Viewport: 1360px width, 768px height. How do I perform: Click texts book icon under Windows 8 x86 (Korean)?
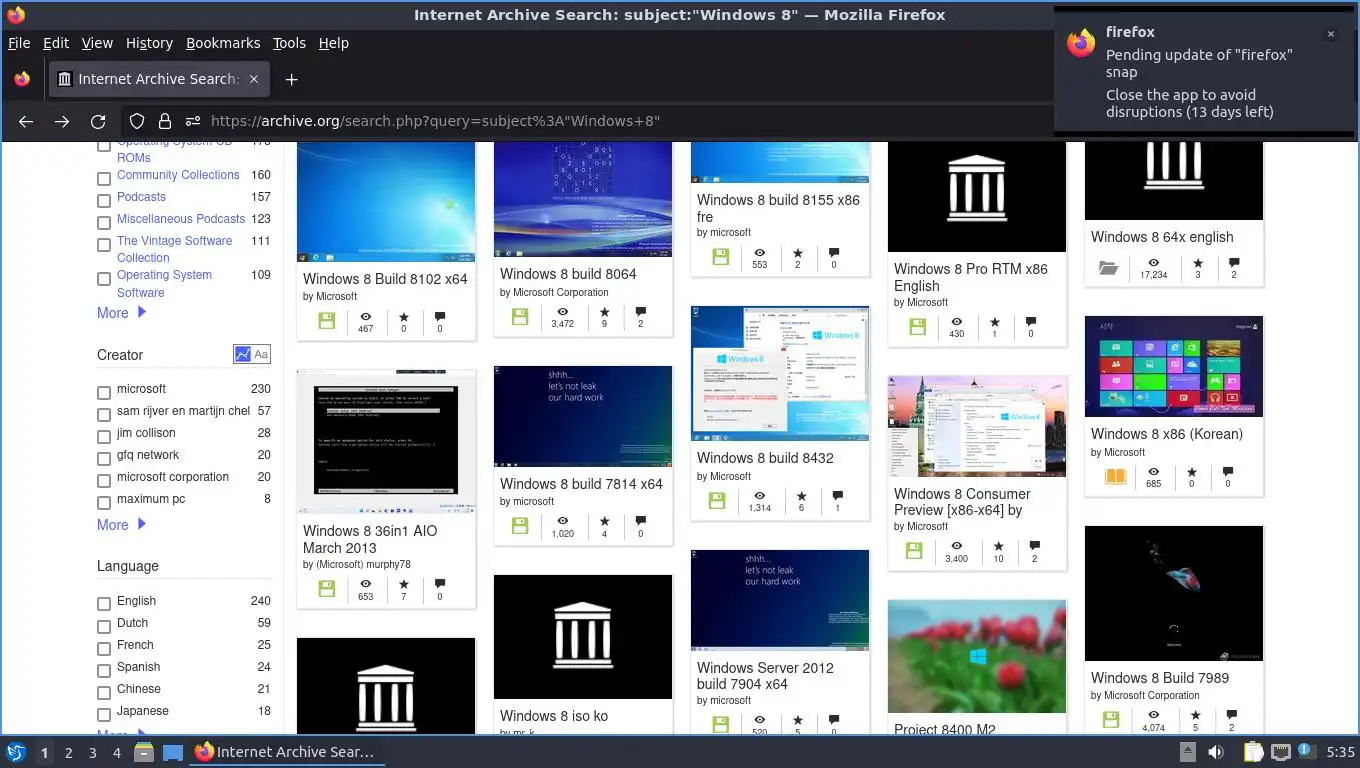(1114, 476)
